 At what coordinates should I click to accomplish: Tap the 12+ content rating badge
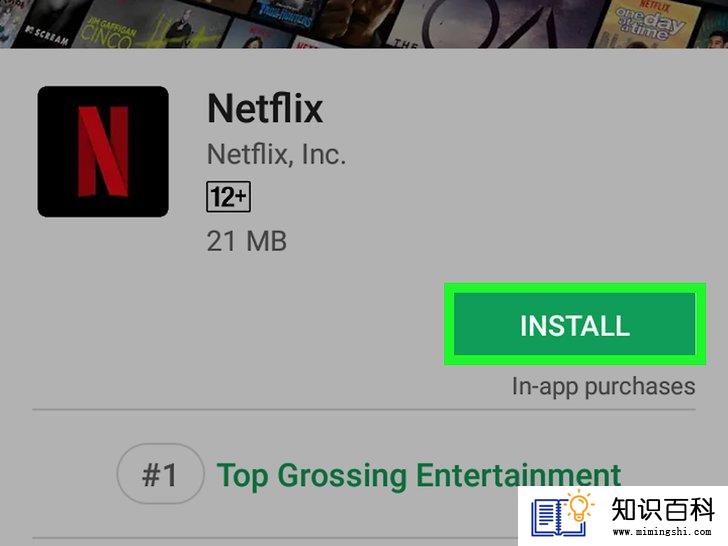pos(228,197)
